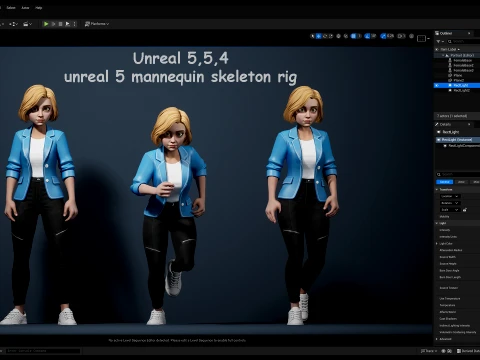Click the Use Temperature property label
This screenshot has width=480, height=360.
pos(450,298)
